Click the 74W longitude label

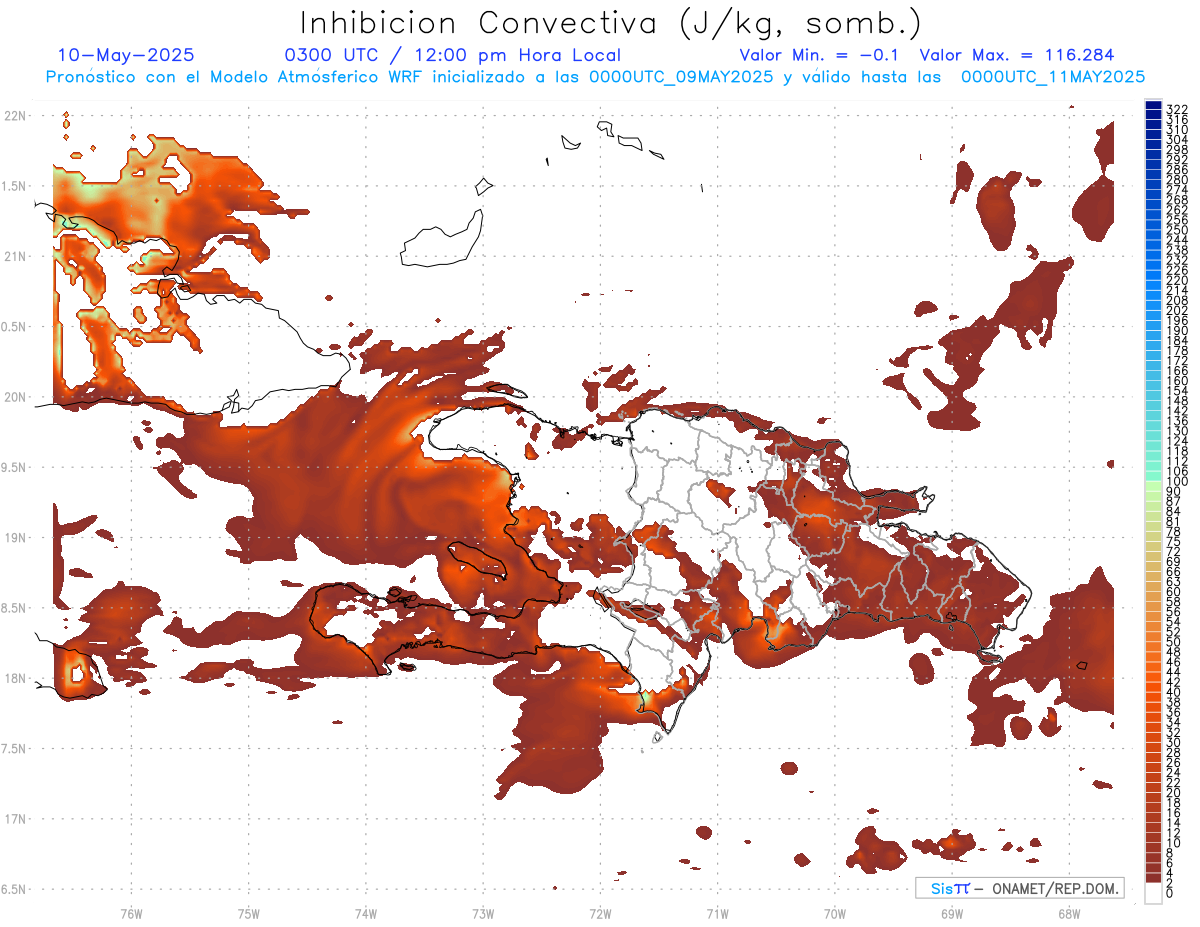pyautogui.click(x=366, y=913)
